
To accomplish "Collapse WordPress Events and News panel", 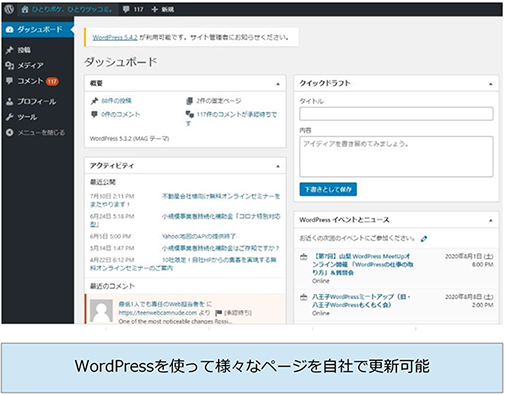I will pyautogui.click(x=491, y=220).
